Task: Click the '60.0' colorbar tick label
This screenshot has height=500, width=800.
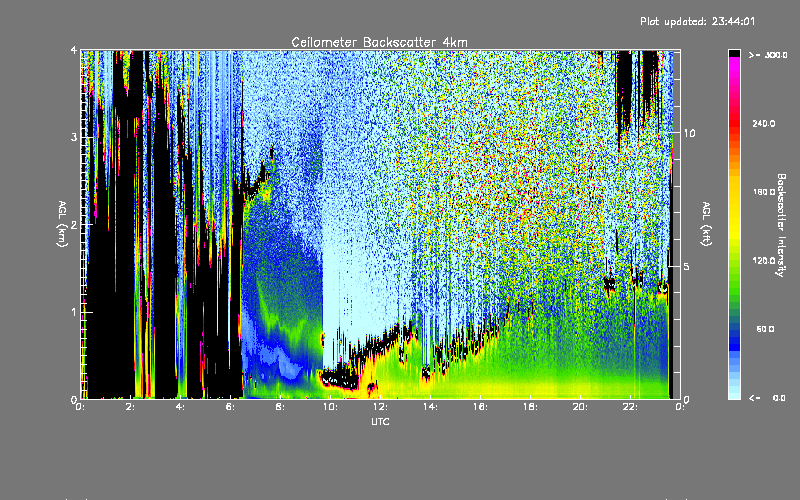Action: click(x=765, y=330)
